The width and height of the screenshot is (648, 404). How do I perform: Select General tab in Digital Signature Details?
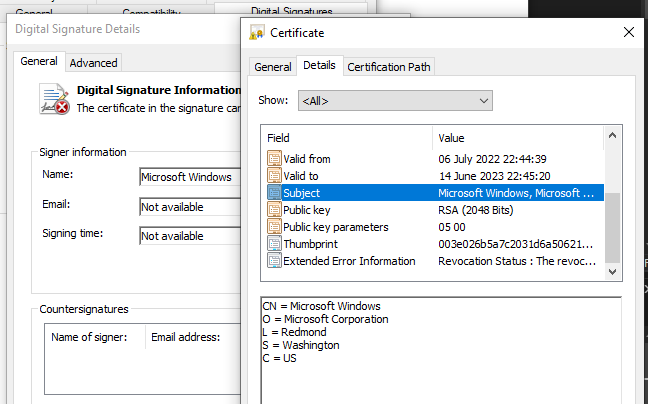click(39, 61)
